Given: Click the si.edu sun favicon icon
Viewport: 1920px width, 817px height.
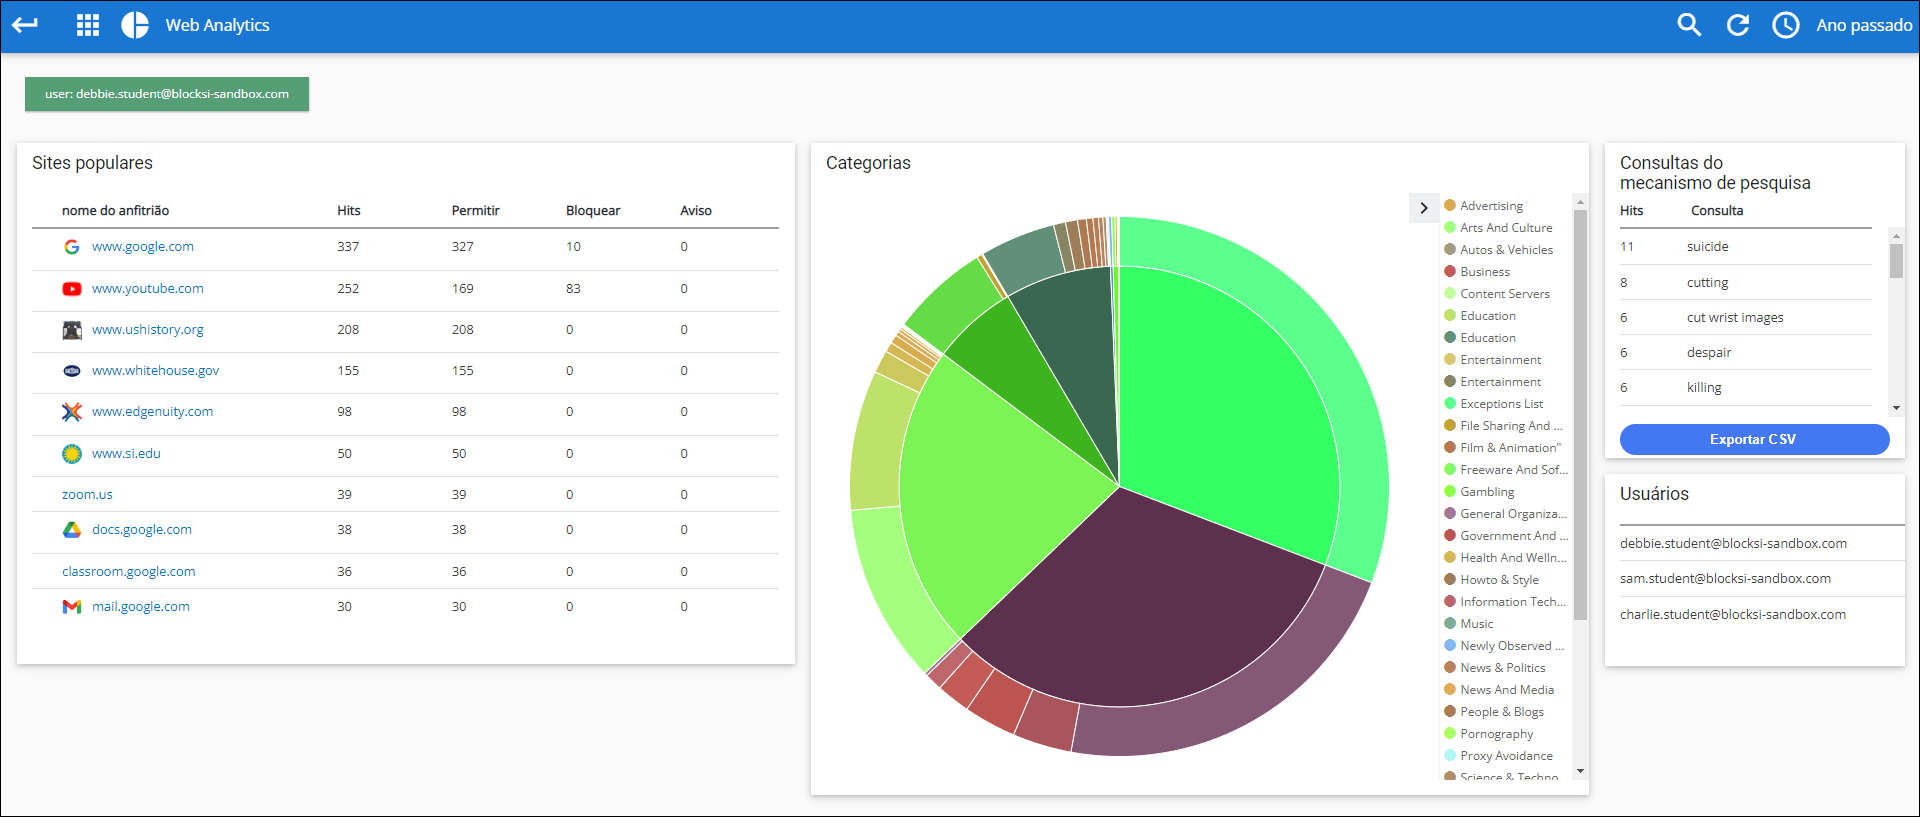Looking at the screenshot, I should (x=72, y=454).
